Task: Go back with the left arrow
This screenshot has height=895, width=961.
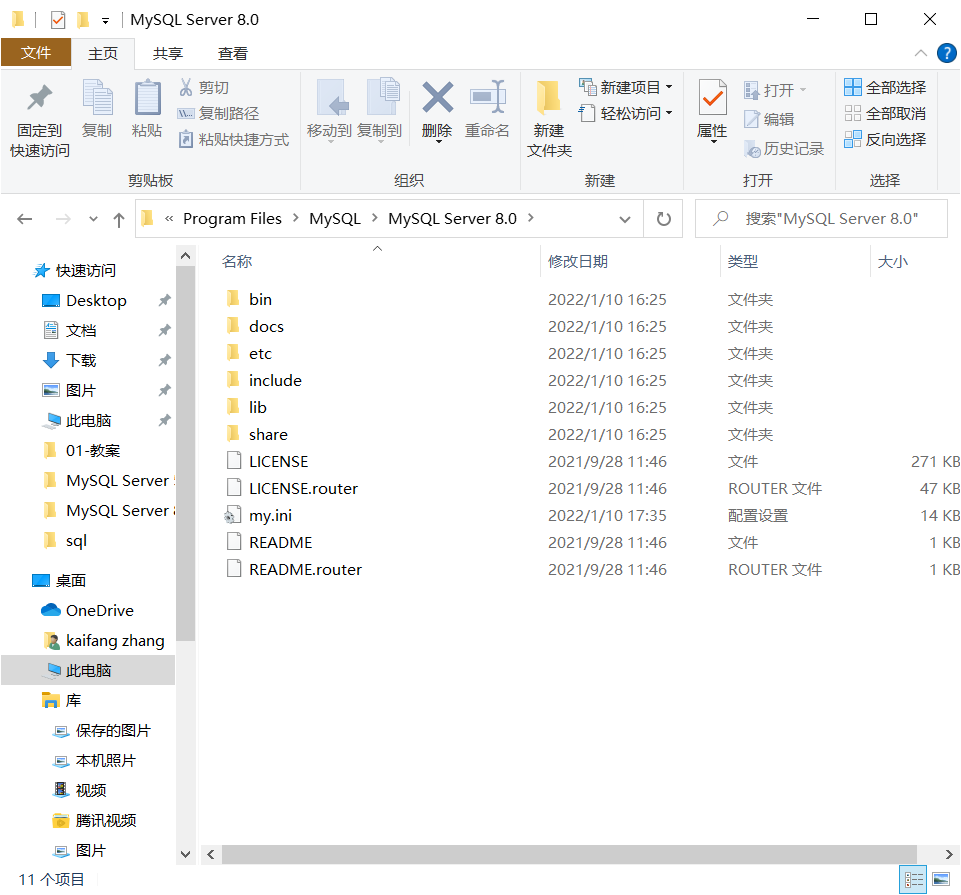Action: click(25, 219)
